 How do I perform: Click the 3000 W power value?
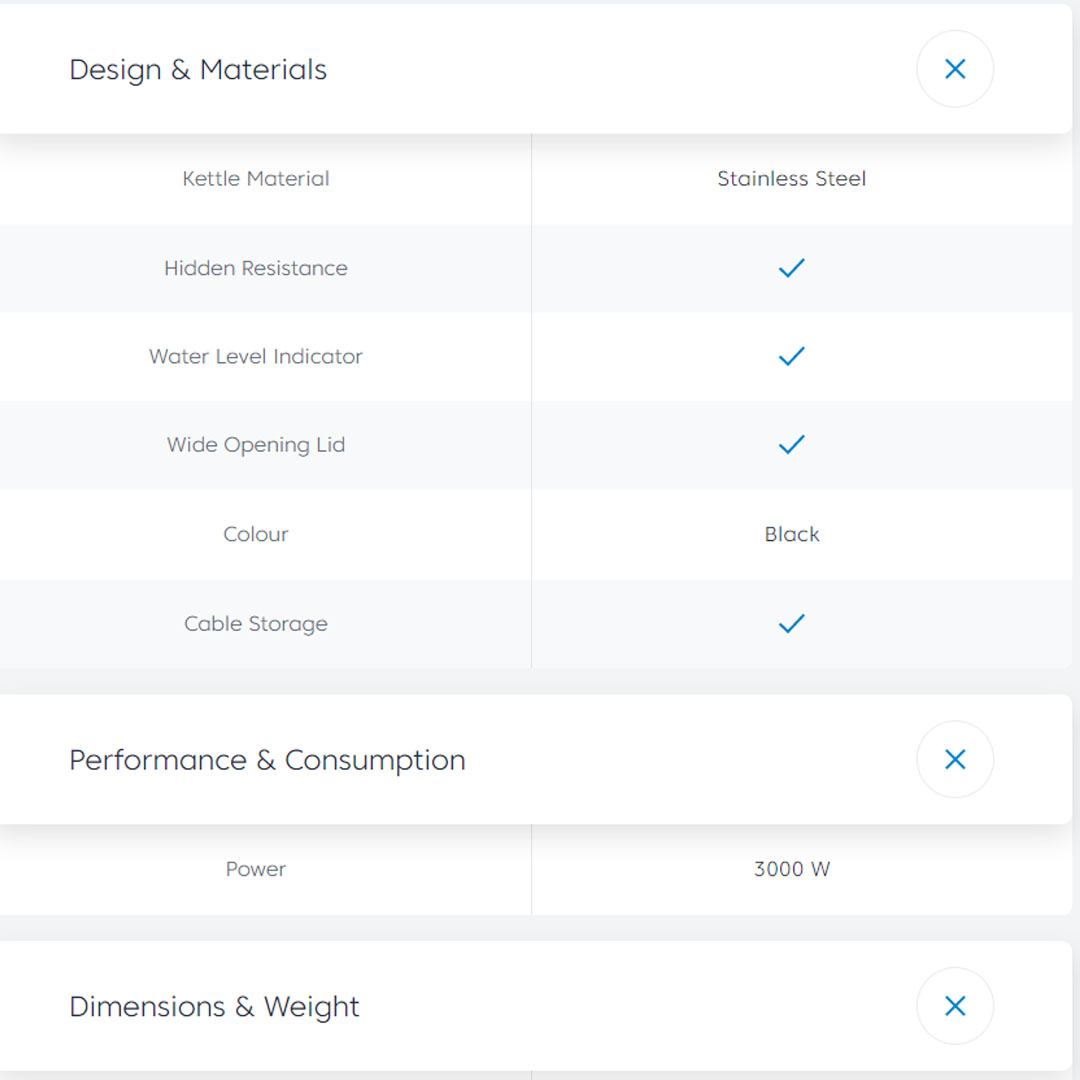792,869
